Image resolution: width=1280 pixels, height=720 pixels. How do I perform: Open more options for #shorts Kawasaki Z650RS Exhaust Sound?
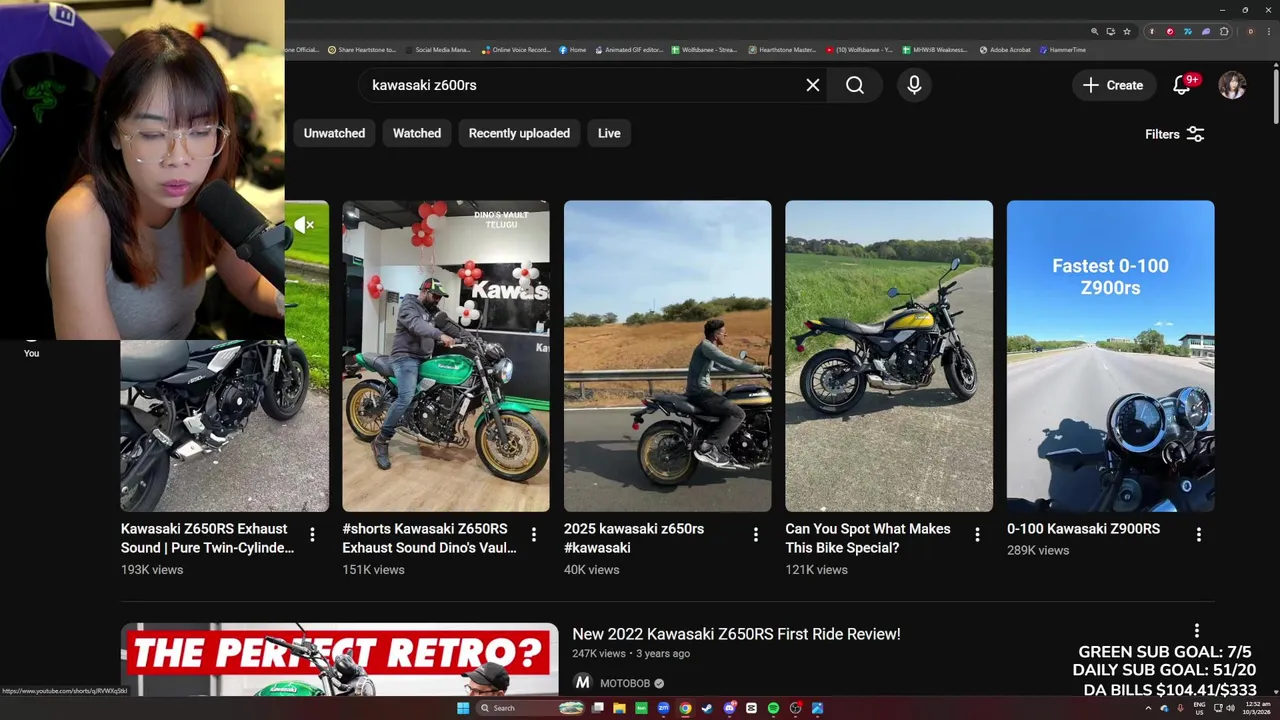(x=534, y=535)
